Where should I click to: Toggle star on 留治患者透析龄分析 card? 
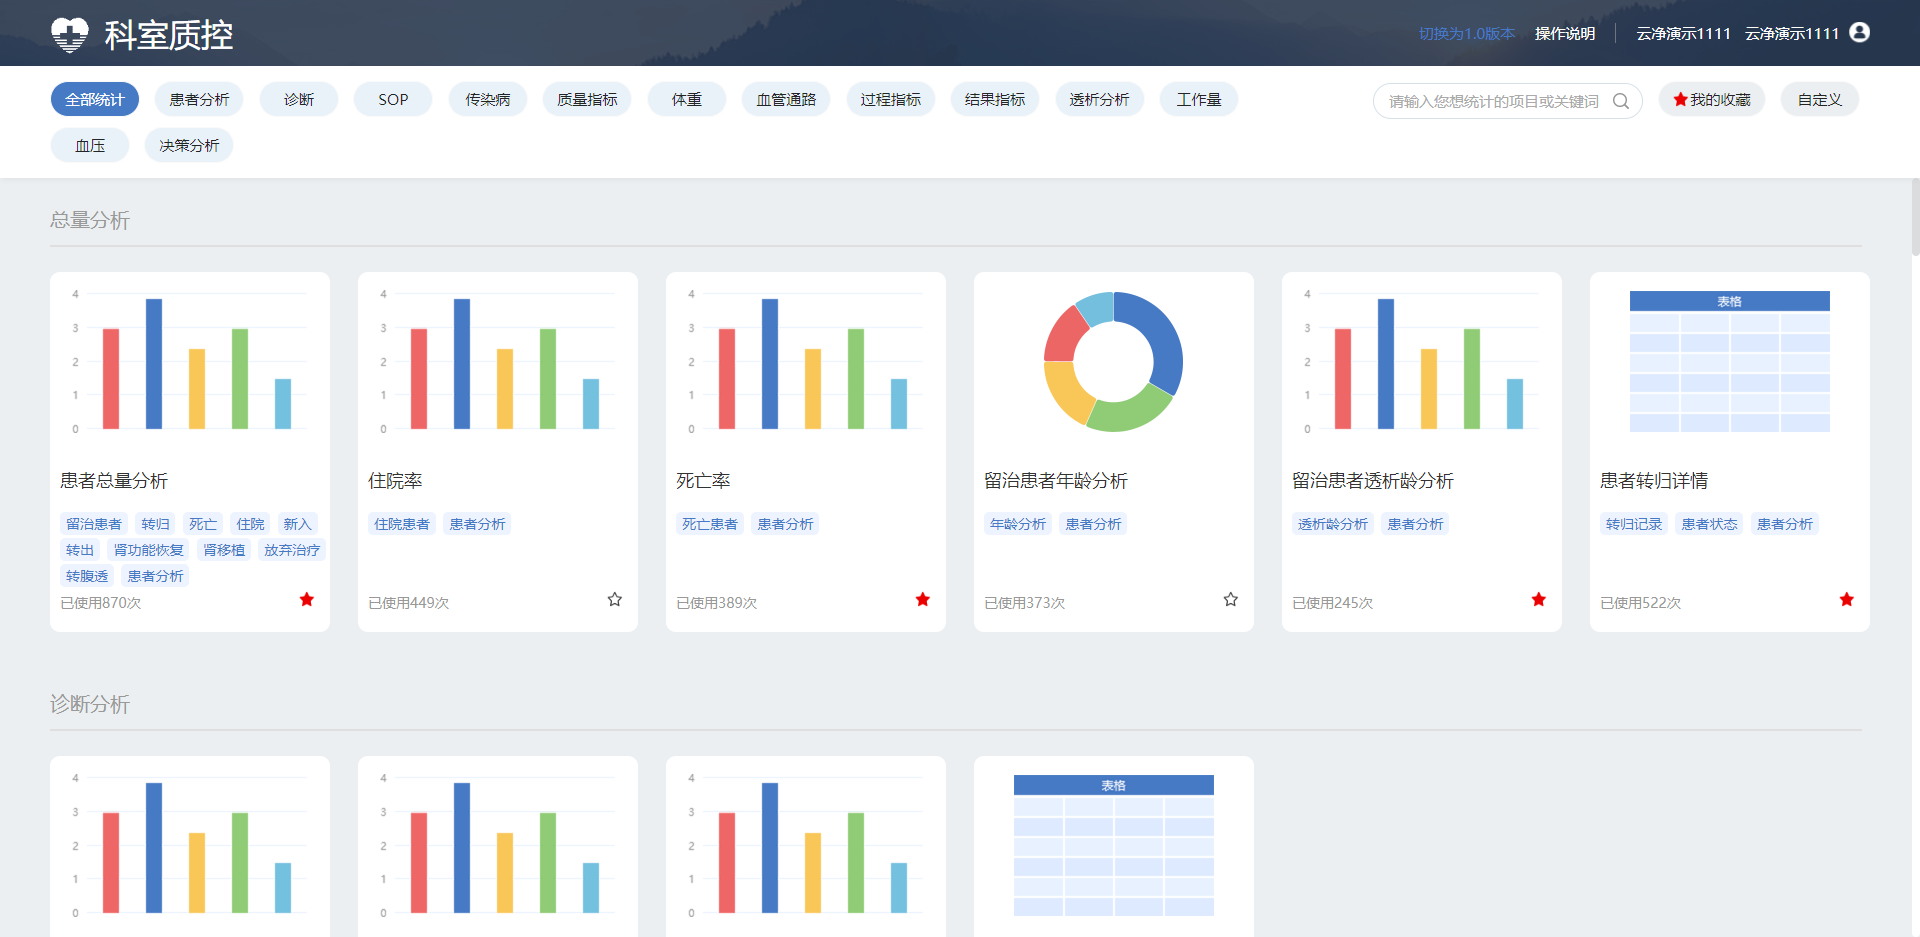click(x=1539, y=599)
